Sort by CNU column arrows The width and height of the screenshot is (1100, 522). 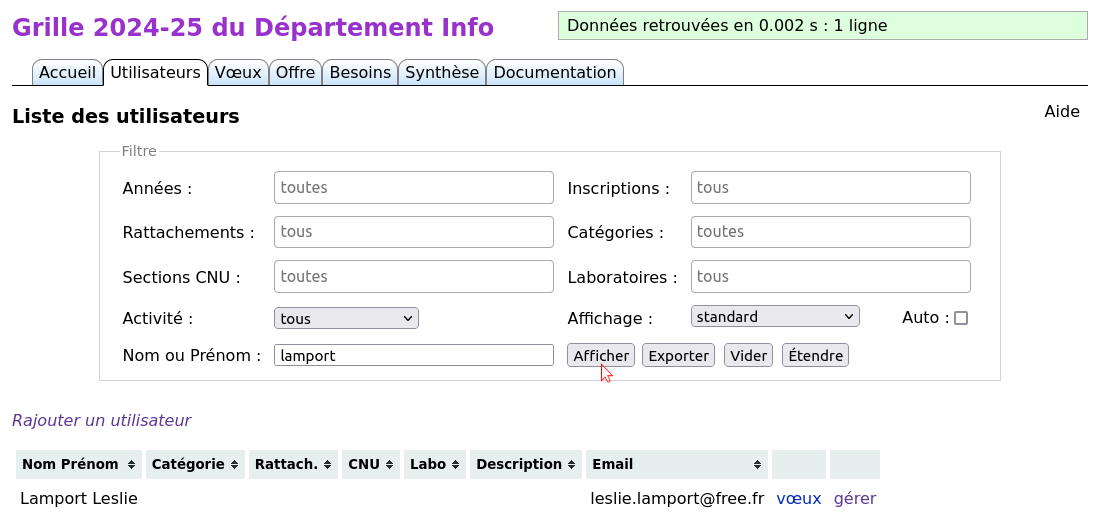[x=389, y=464]
